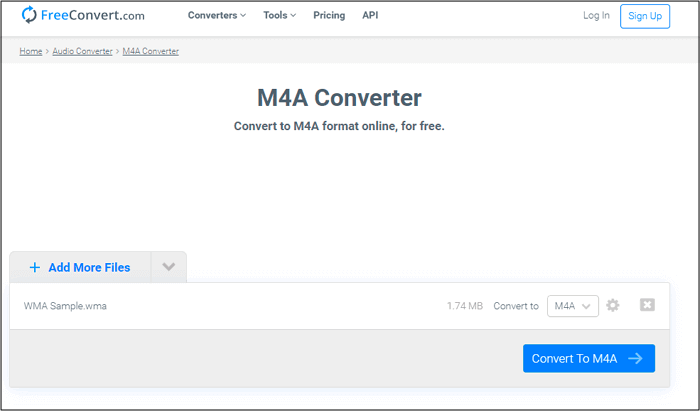This screenshot has height=411, width=700.
Task: Click the M4A Converter breadcrumb link
Action: point(150,51)
